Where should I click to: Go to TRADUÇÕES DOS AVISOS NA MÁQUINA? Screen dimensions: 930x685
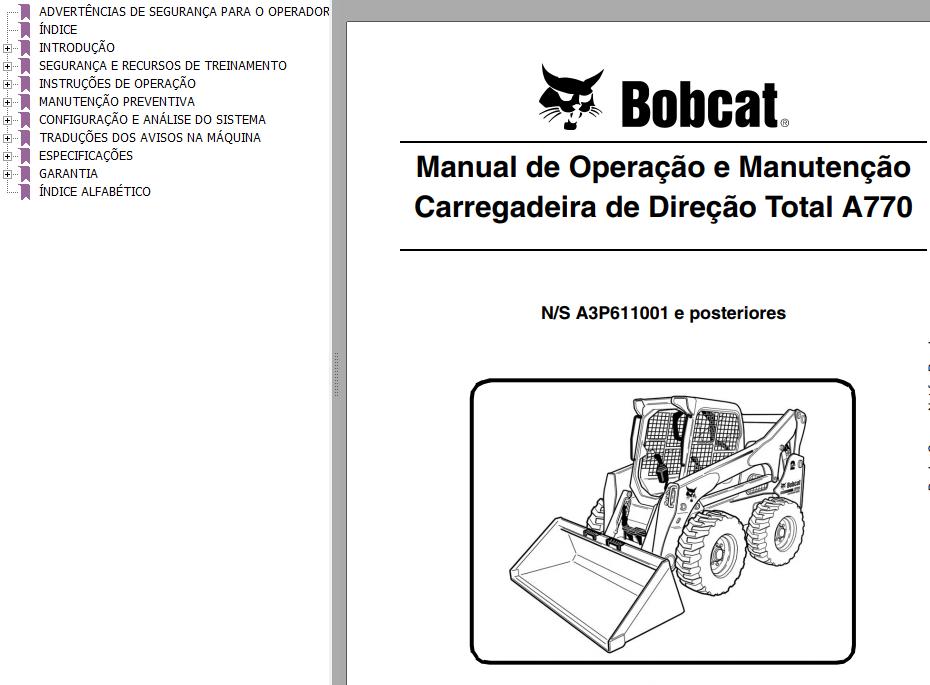click(150, 138)
